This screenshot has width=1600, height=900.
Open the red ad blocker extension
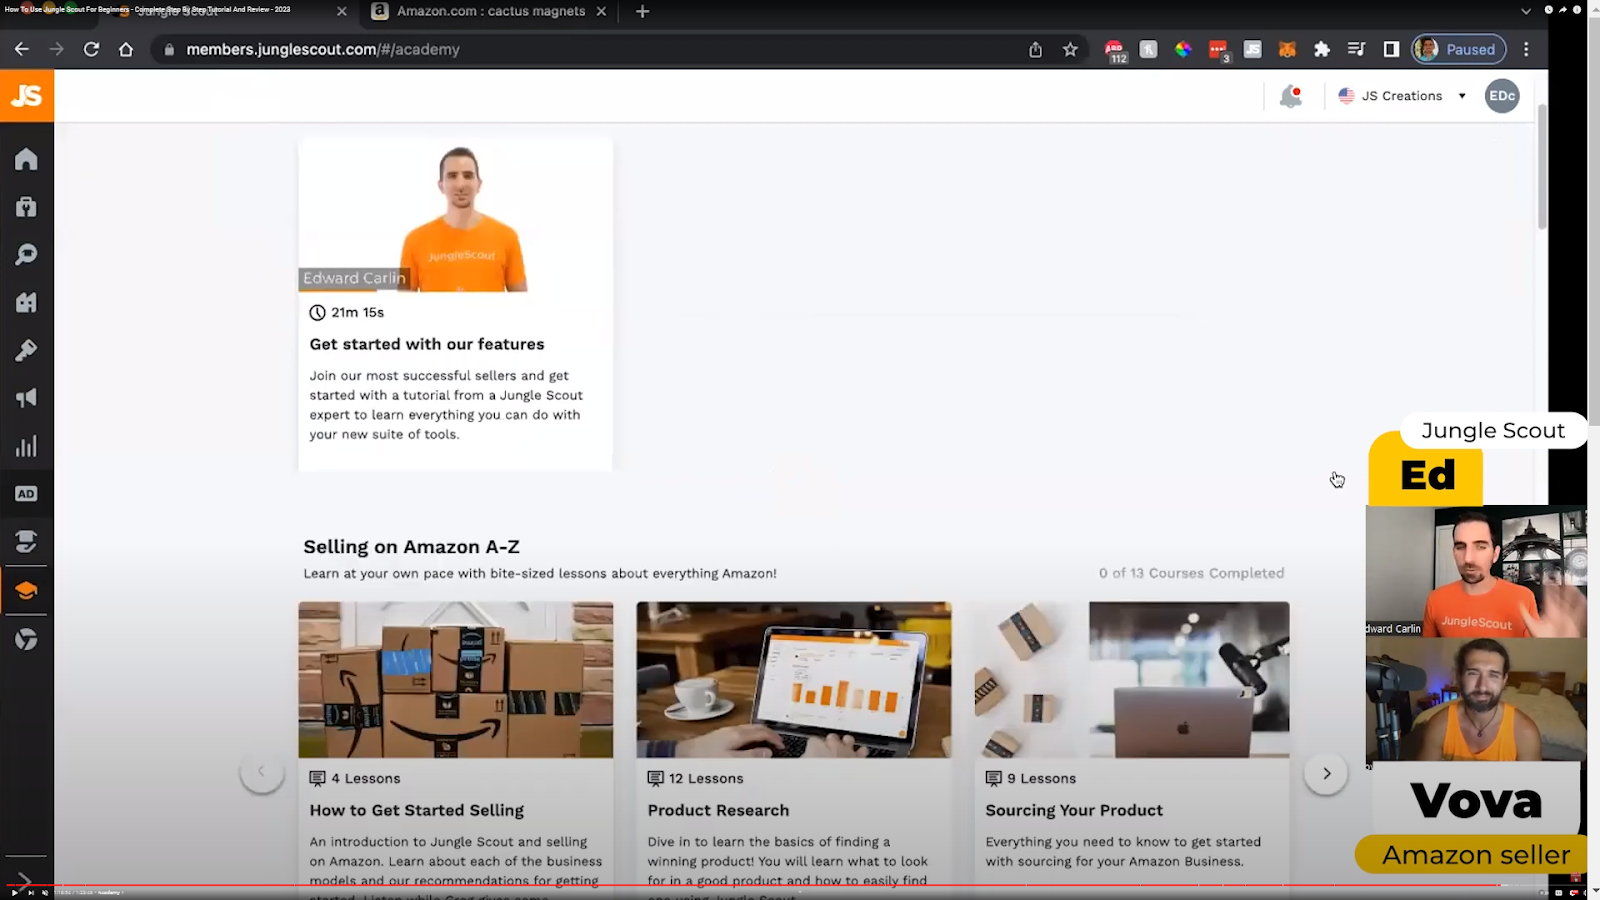point(1115,50)
